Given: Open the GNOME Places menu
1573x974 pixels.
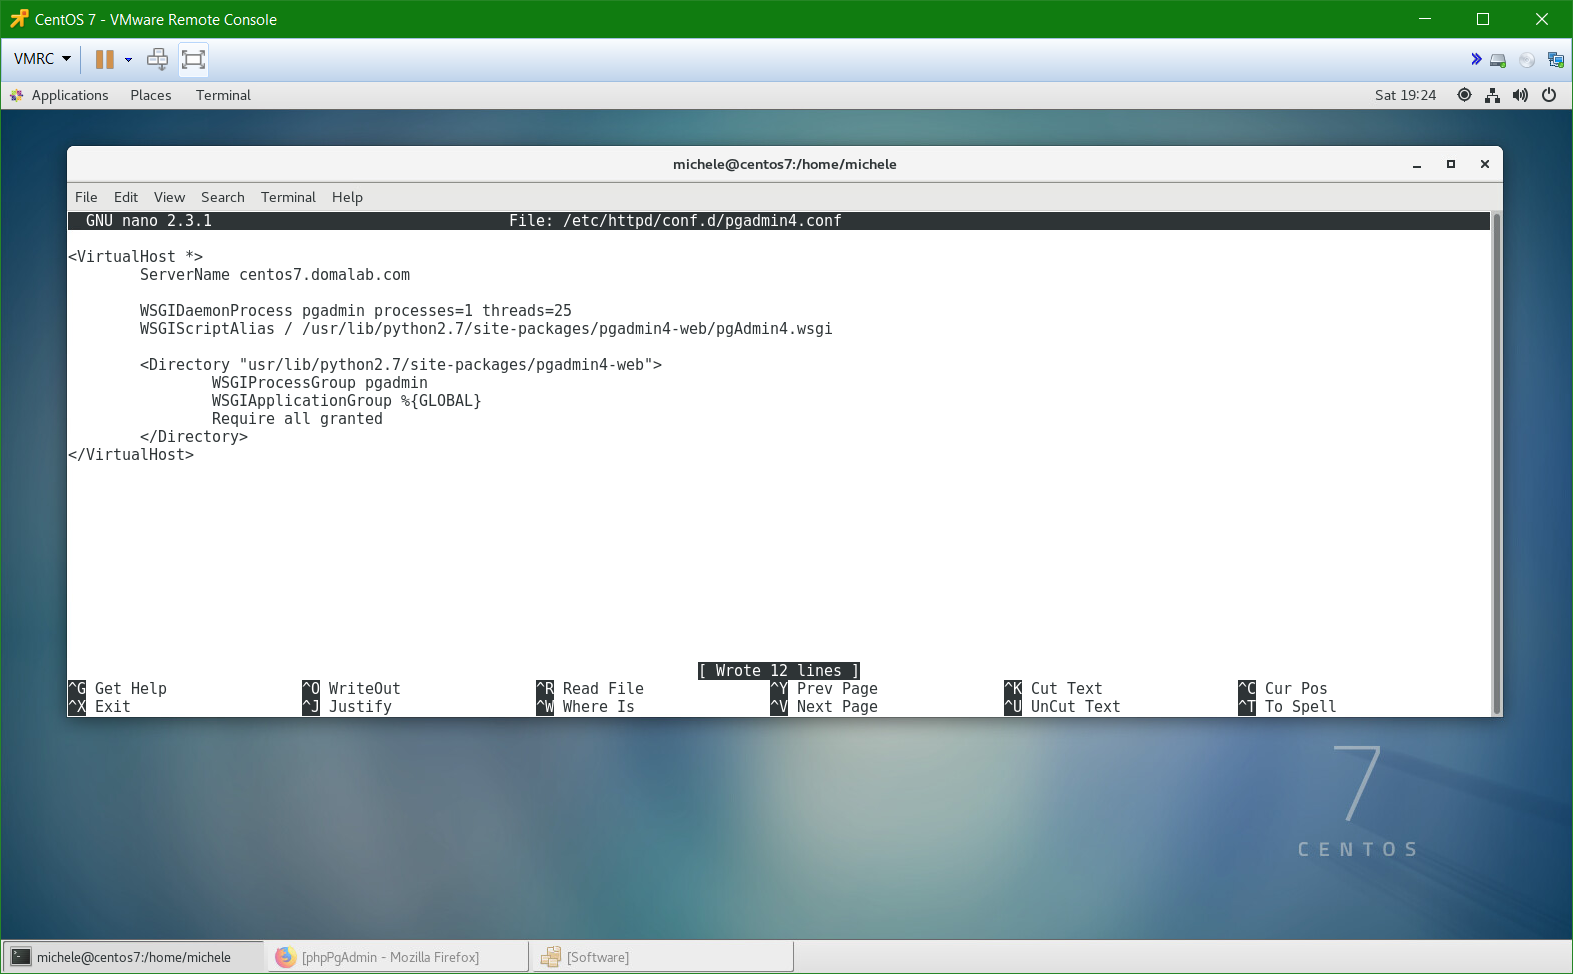Looking at the screenshot, I should (x=151, y=95).
